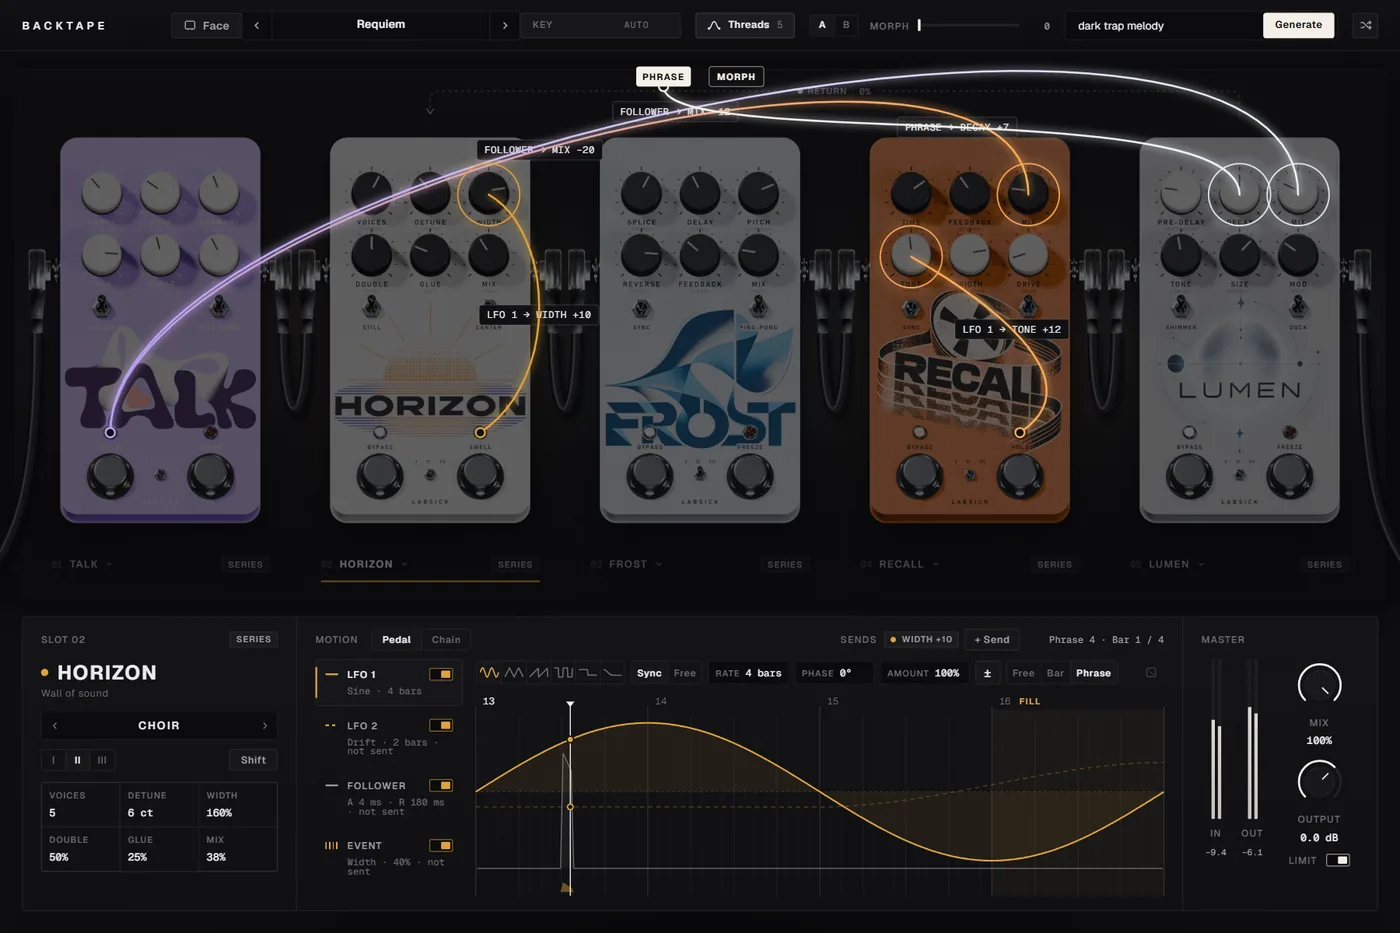
Task: Click the Shift button
Action: [253, 760]
